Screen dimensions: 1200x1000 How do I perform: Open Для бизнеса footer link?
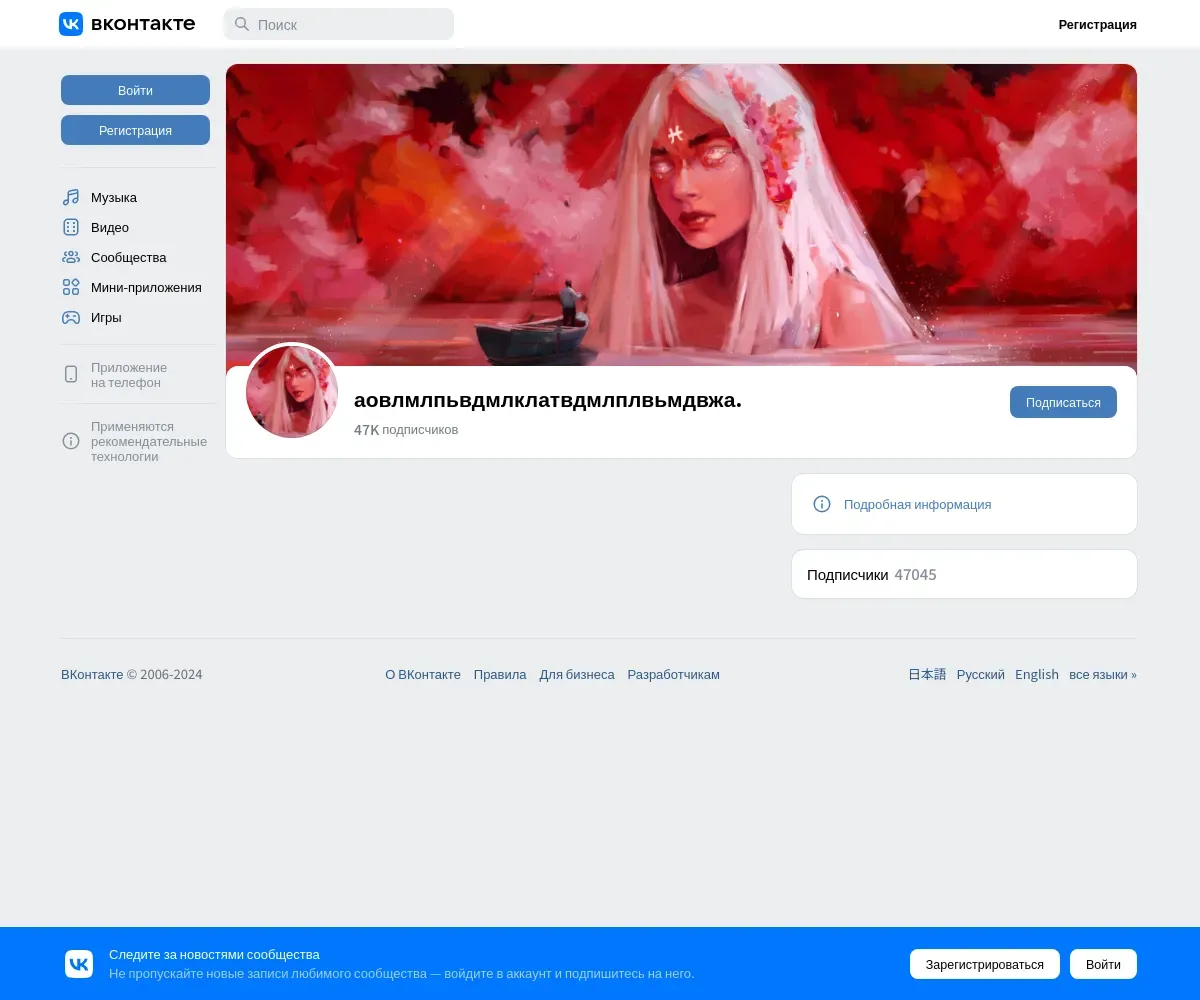tap(577, 675)
